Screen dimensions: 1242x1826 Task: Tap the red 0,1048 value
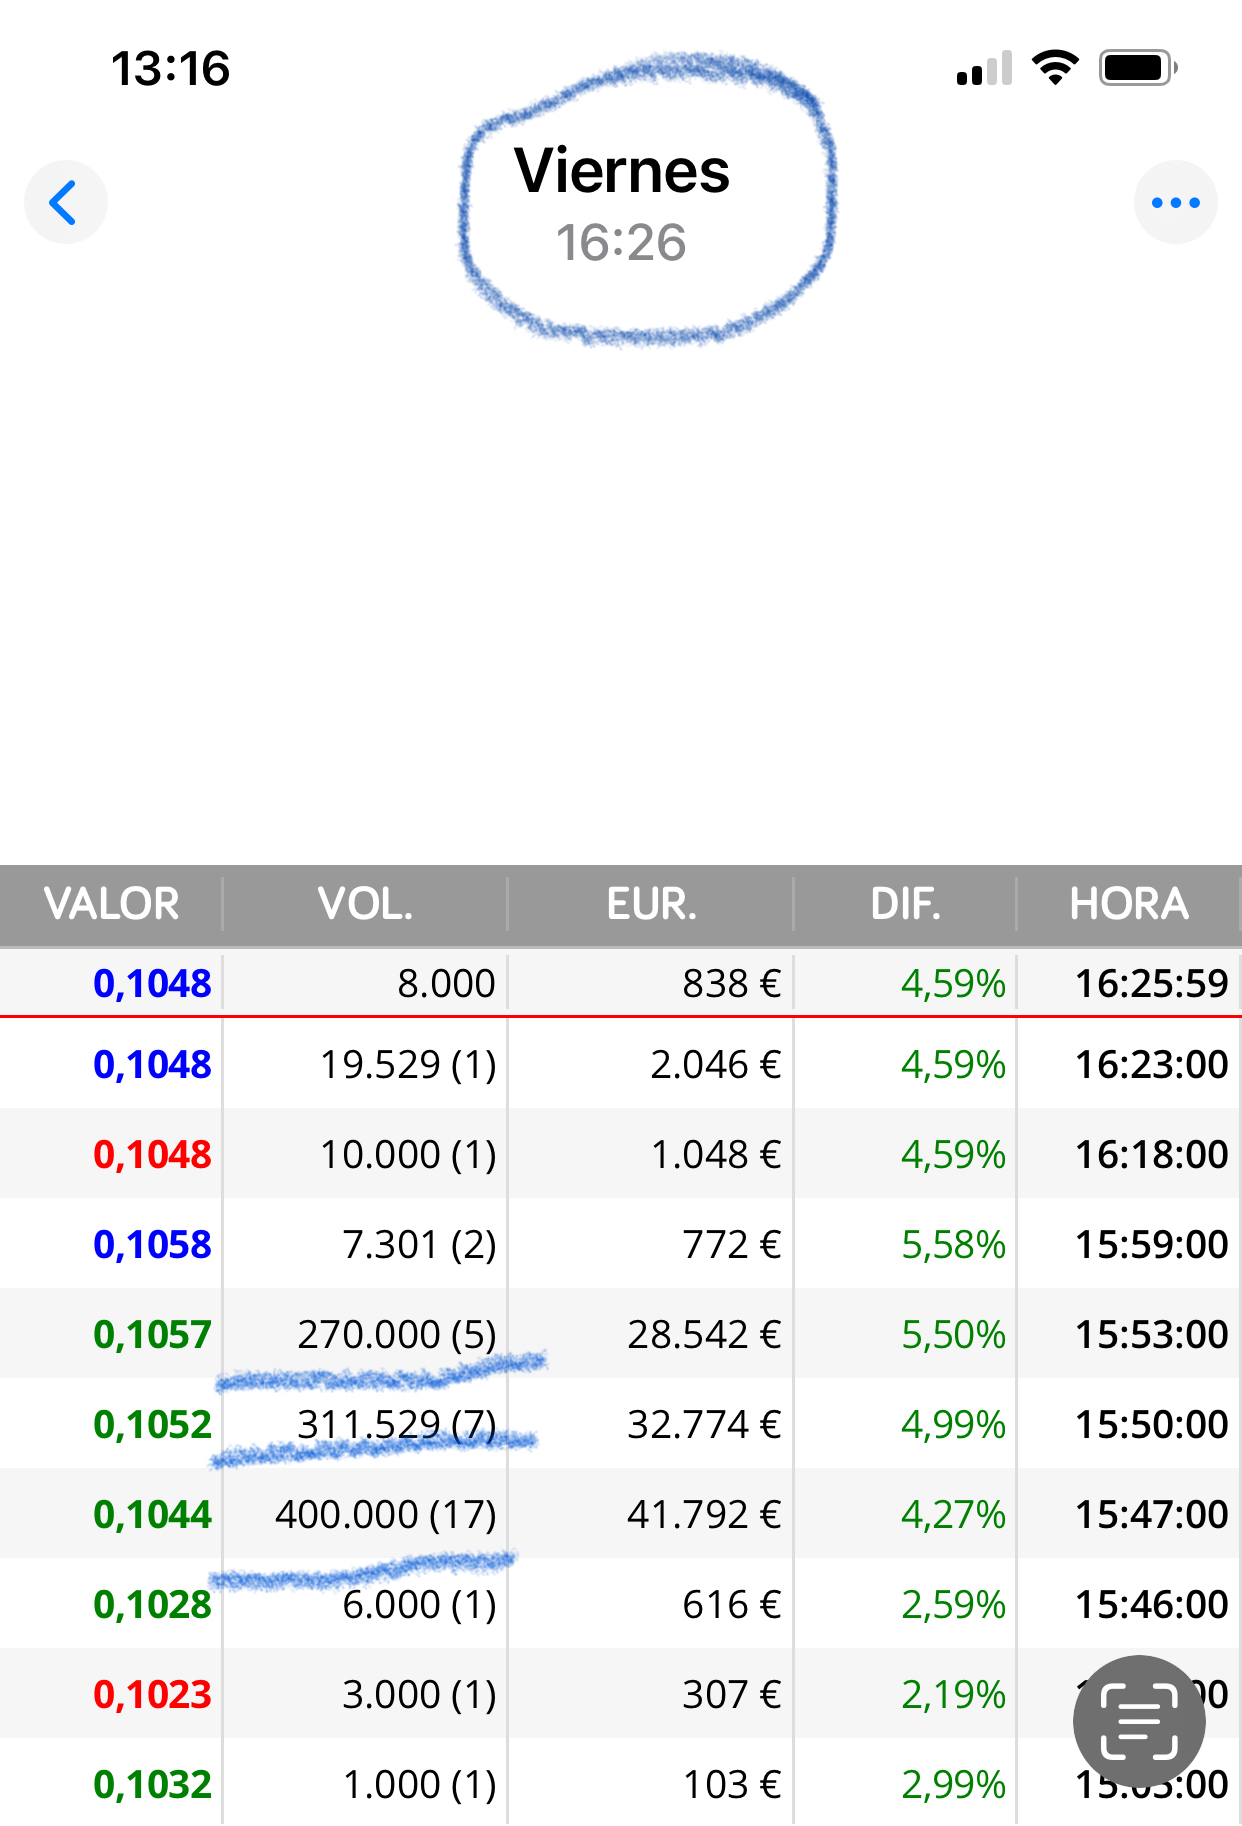point(152,1155)
